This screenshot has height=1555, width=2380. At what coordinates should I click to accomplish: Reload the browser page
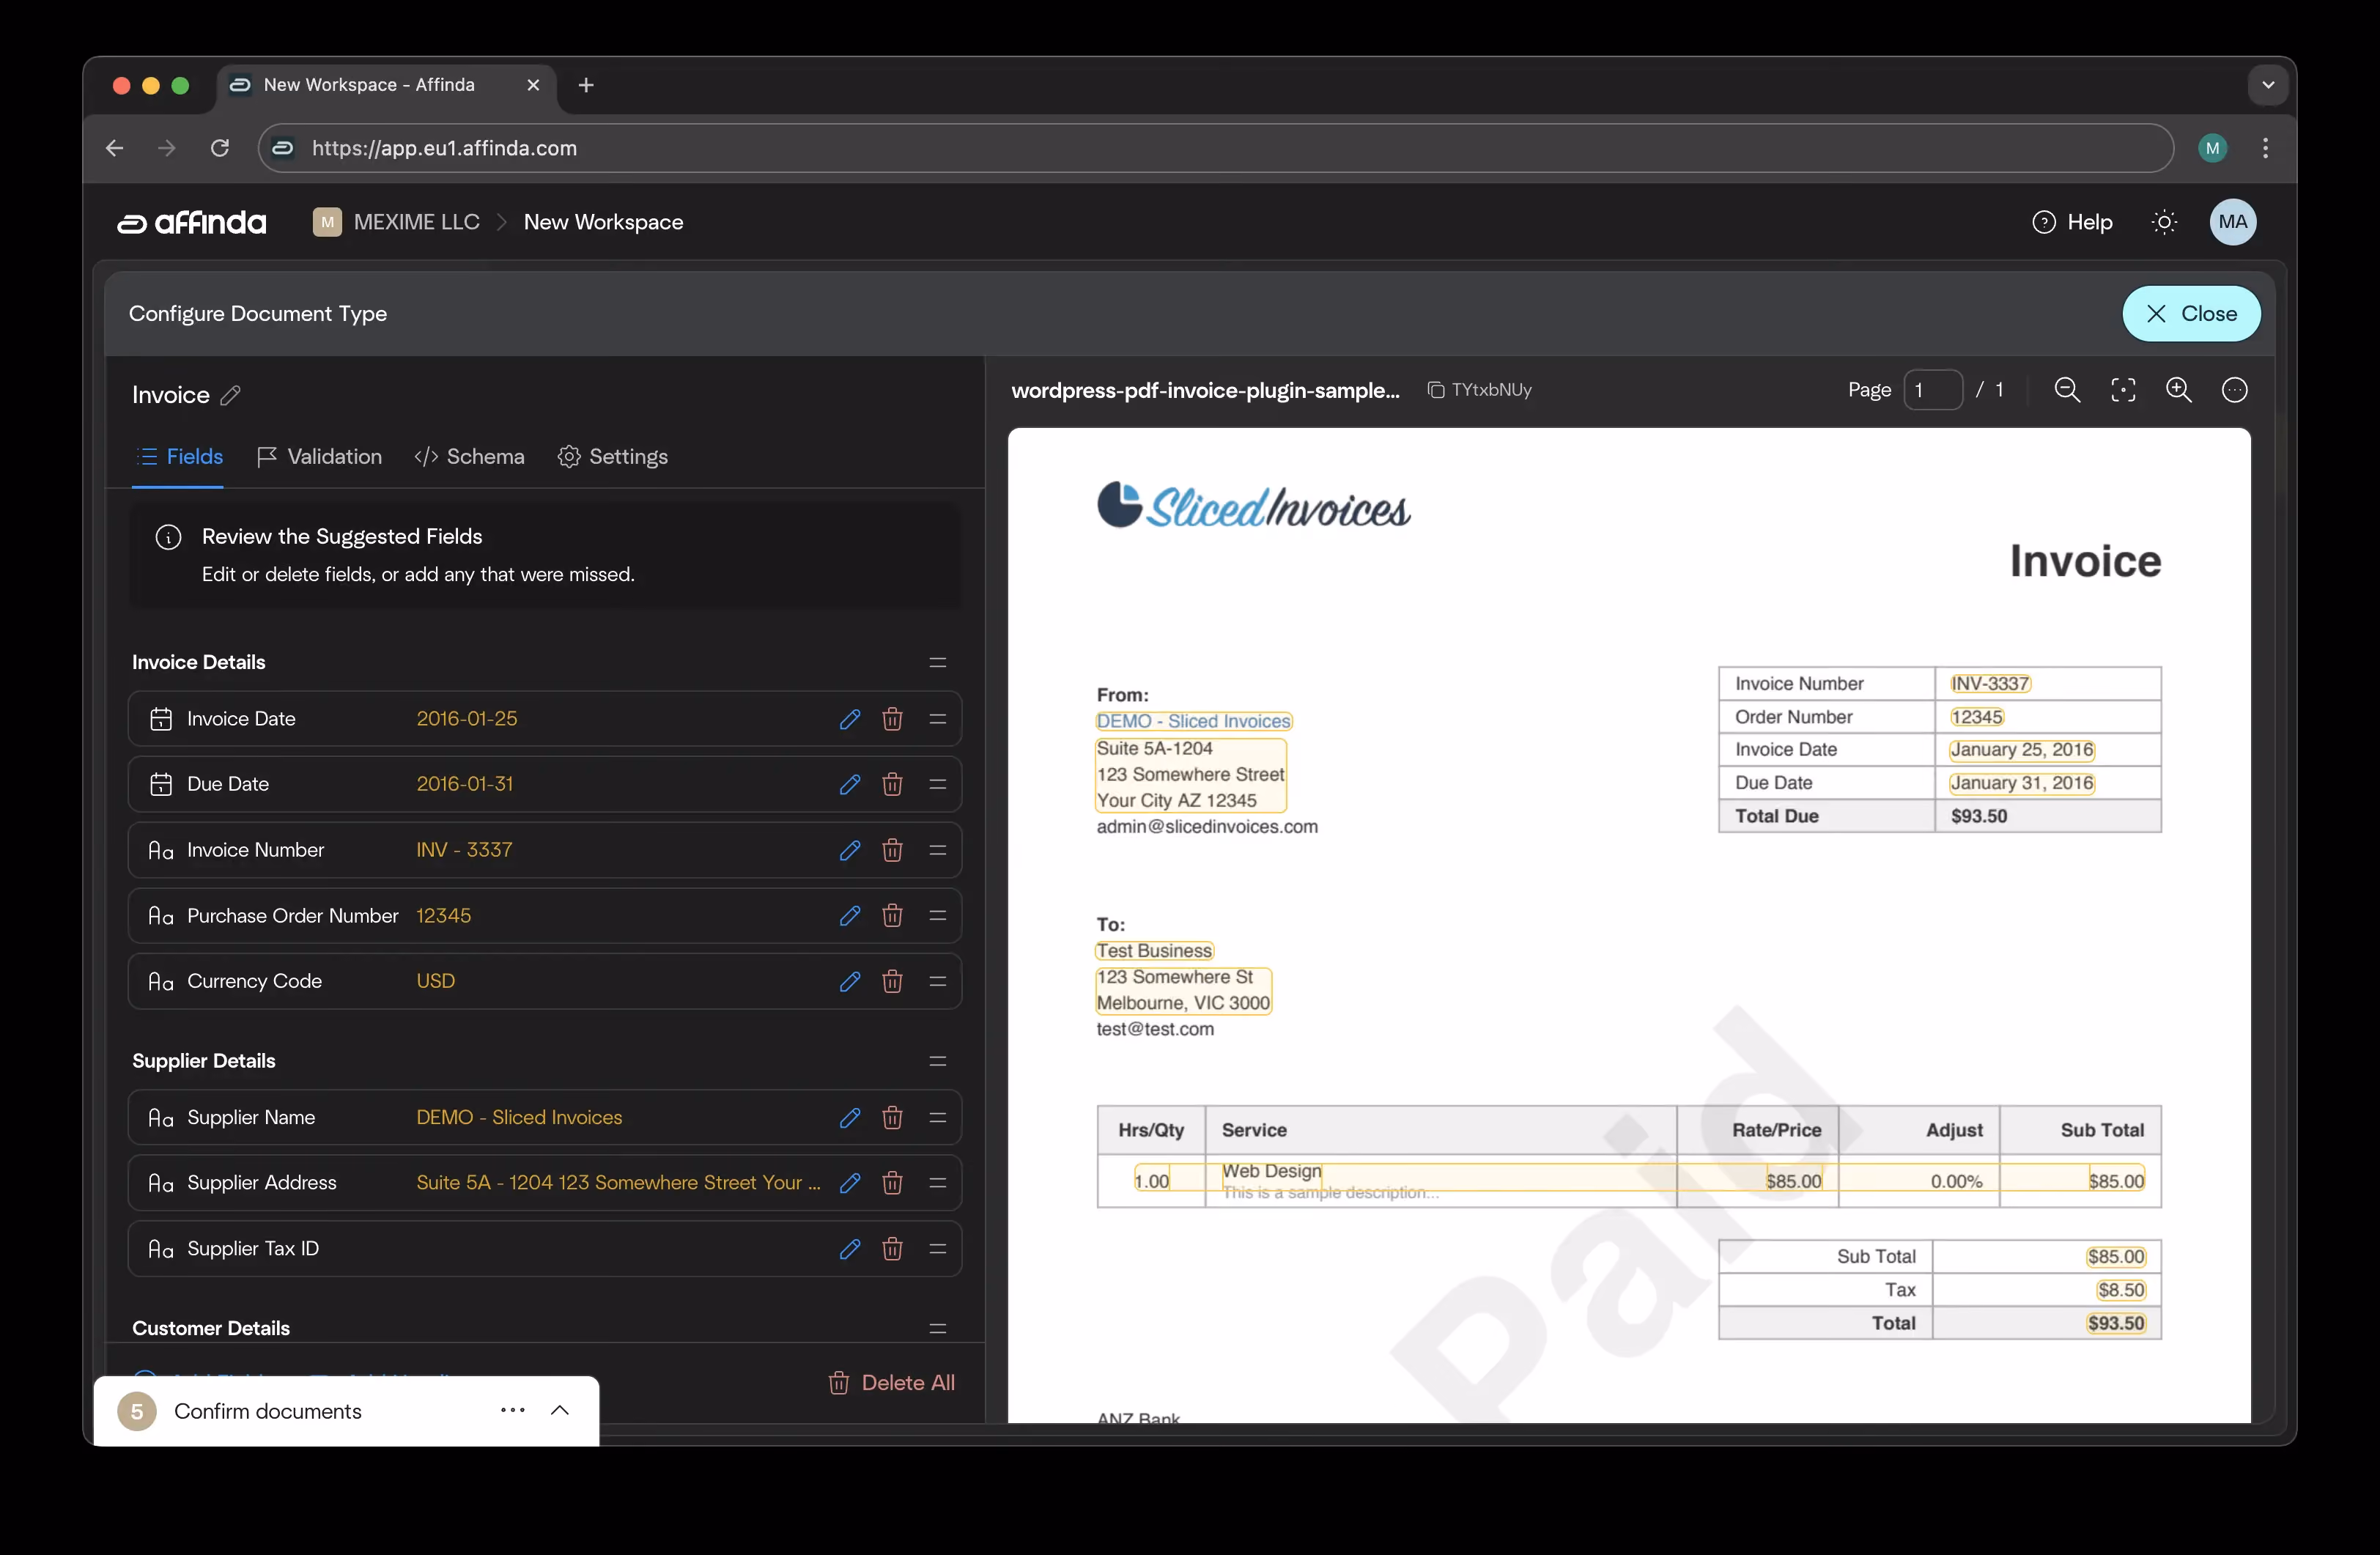click(x=220, y=148)
